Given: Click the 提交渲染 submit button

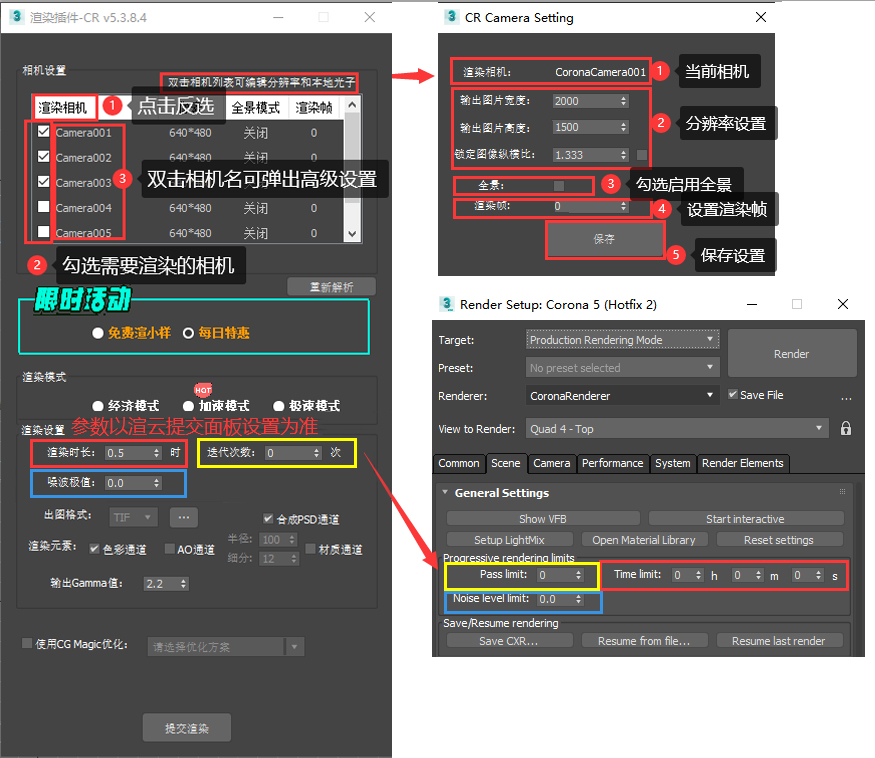Looking at the screenshot, I should pos(187,728).
